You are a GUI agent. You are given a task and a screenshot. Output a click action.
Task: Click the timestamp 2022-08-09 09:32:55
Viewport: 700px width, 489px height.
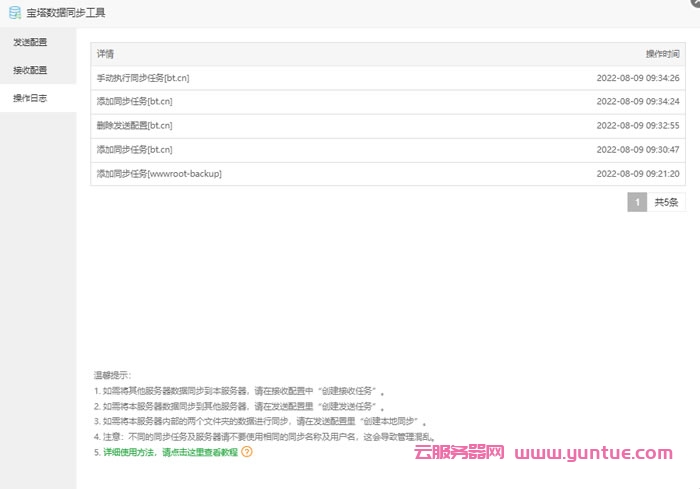637,125
